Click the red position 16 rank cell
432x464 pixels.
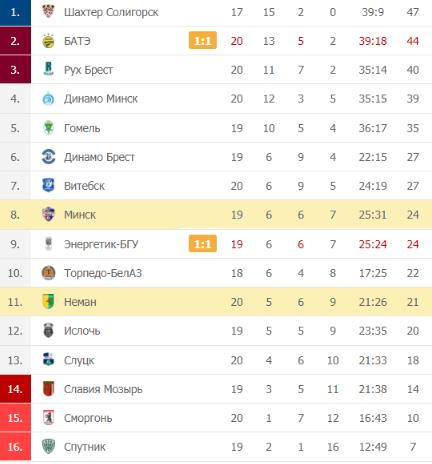15,446
